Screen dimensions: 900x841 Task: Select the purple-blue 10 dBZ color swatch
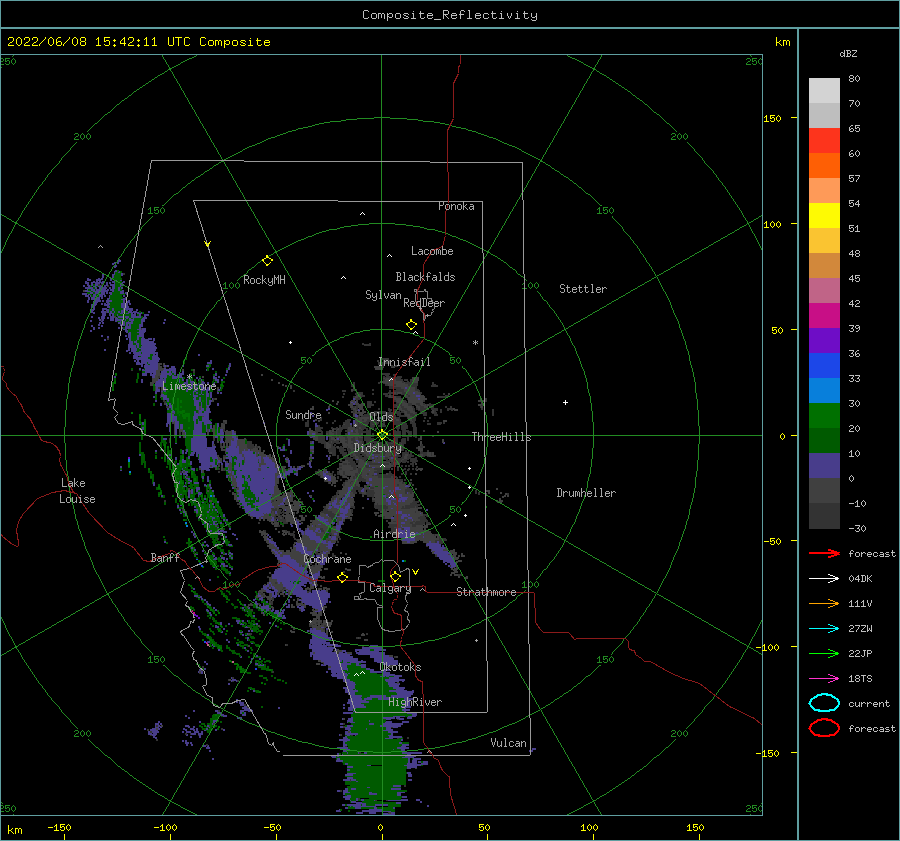click(824, 466)
